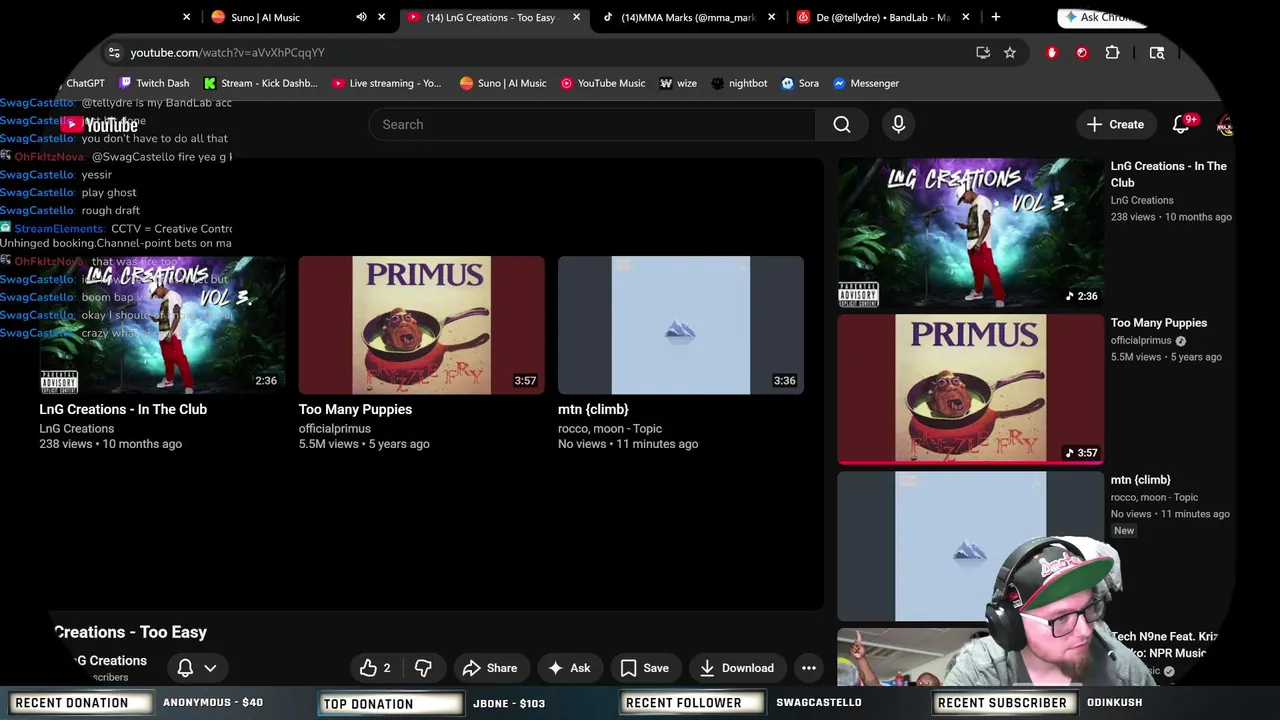Open YouTube notifications bell with 9+ badge
1280x720 pixels.
click(x=1181, y=124)
